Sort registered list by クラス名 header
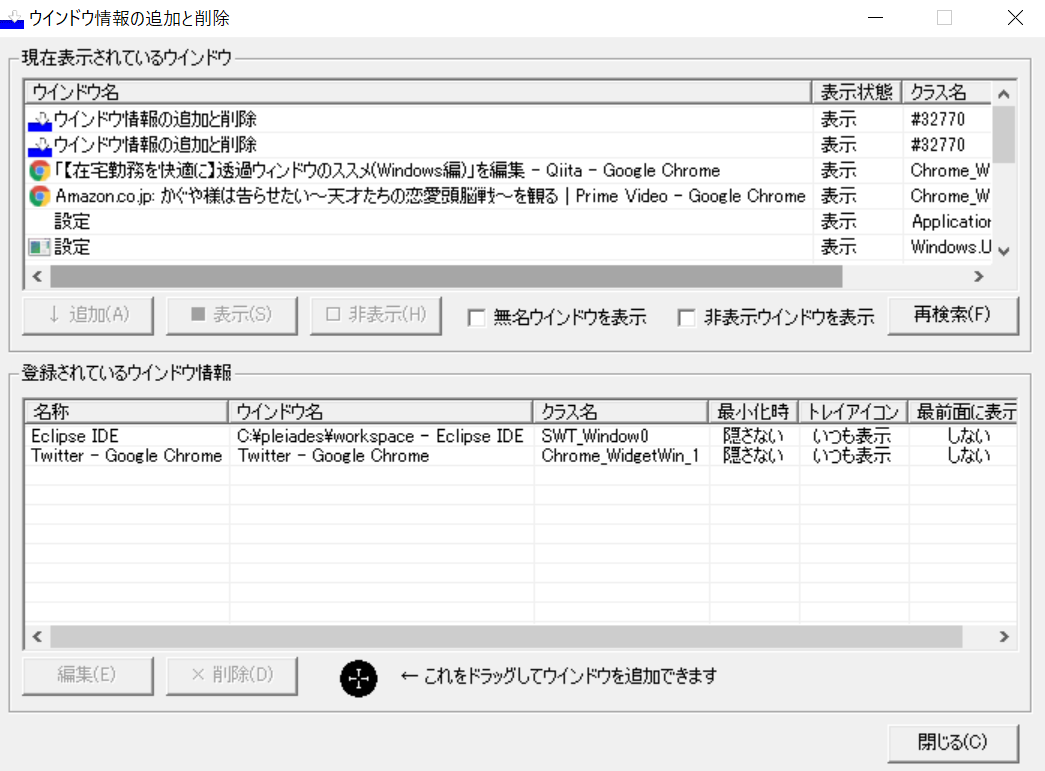This screenshot has height=771, width=1045. [x=620, y=412]
